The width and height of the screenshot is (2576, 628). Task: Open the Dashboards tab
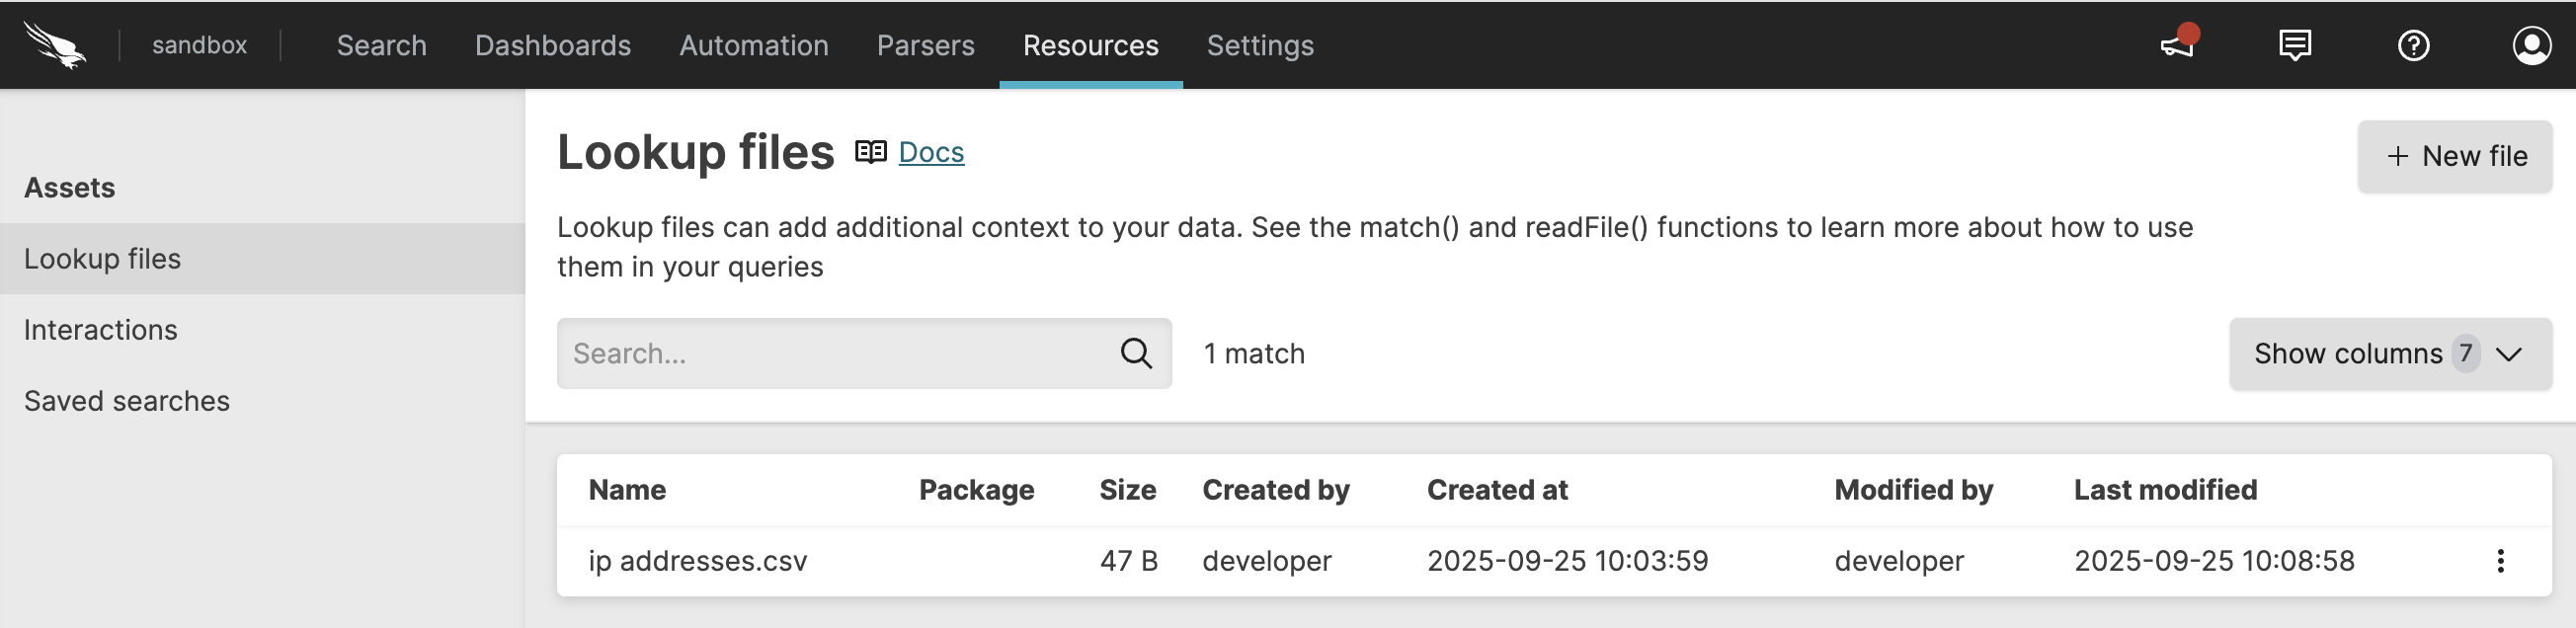pos(552,45)
